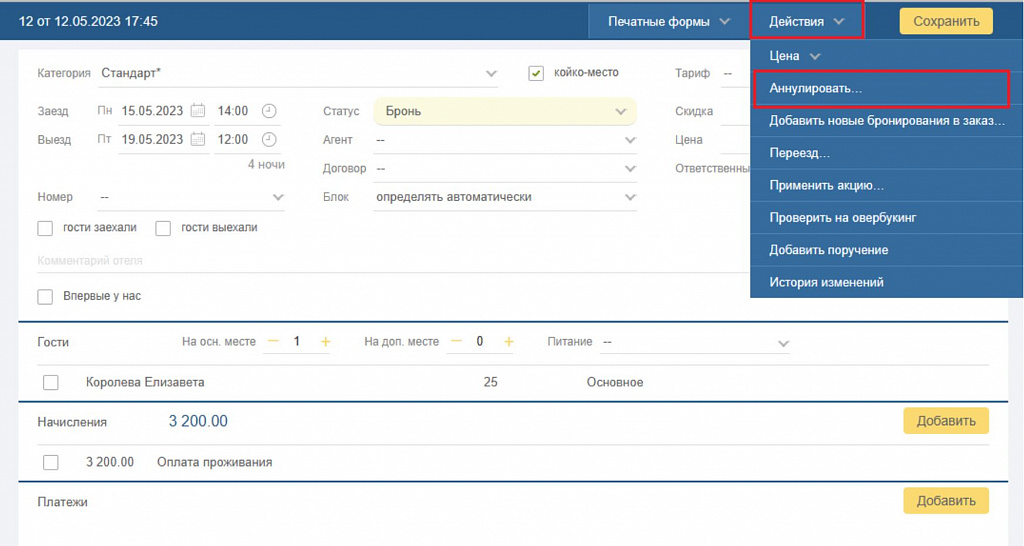Viewport: 1024px width, 546px height.
Task: Open the Питание dropdown
Action: 696,342
